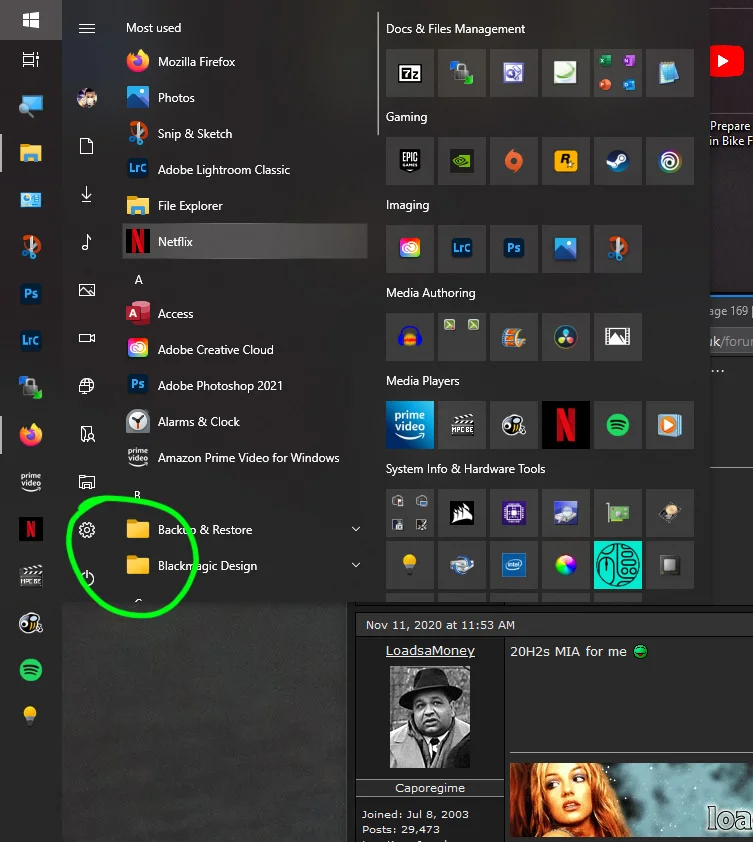This screenshot has width=753, height=842.
Task: Open the Snip & Sketch tile under Imaging
Action: (618, 249)
